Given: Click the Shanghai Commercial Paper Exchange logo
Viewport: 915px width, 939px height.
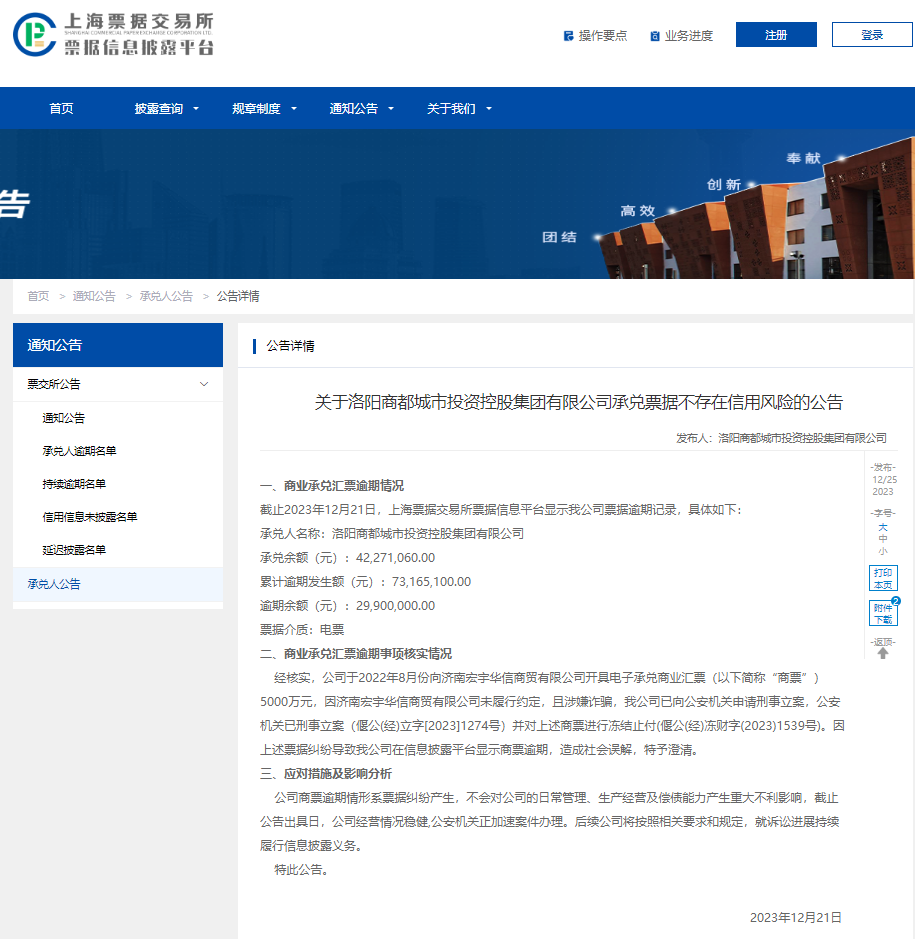Looking at the screenshot, I should (113, 35).
